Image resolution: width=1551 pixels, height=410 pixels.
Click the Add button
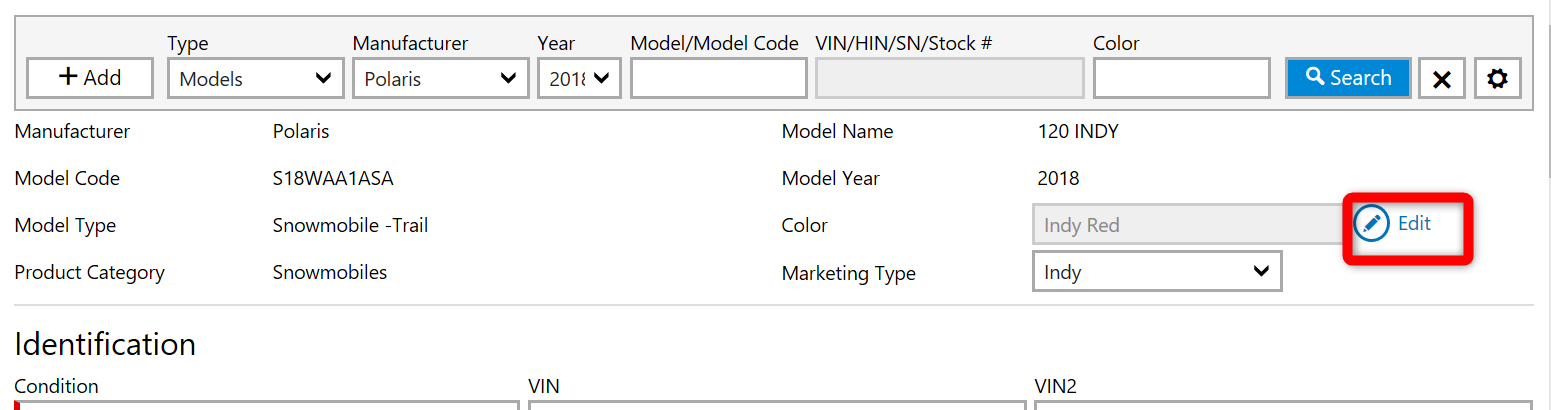click(x=90, y=78)
